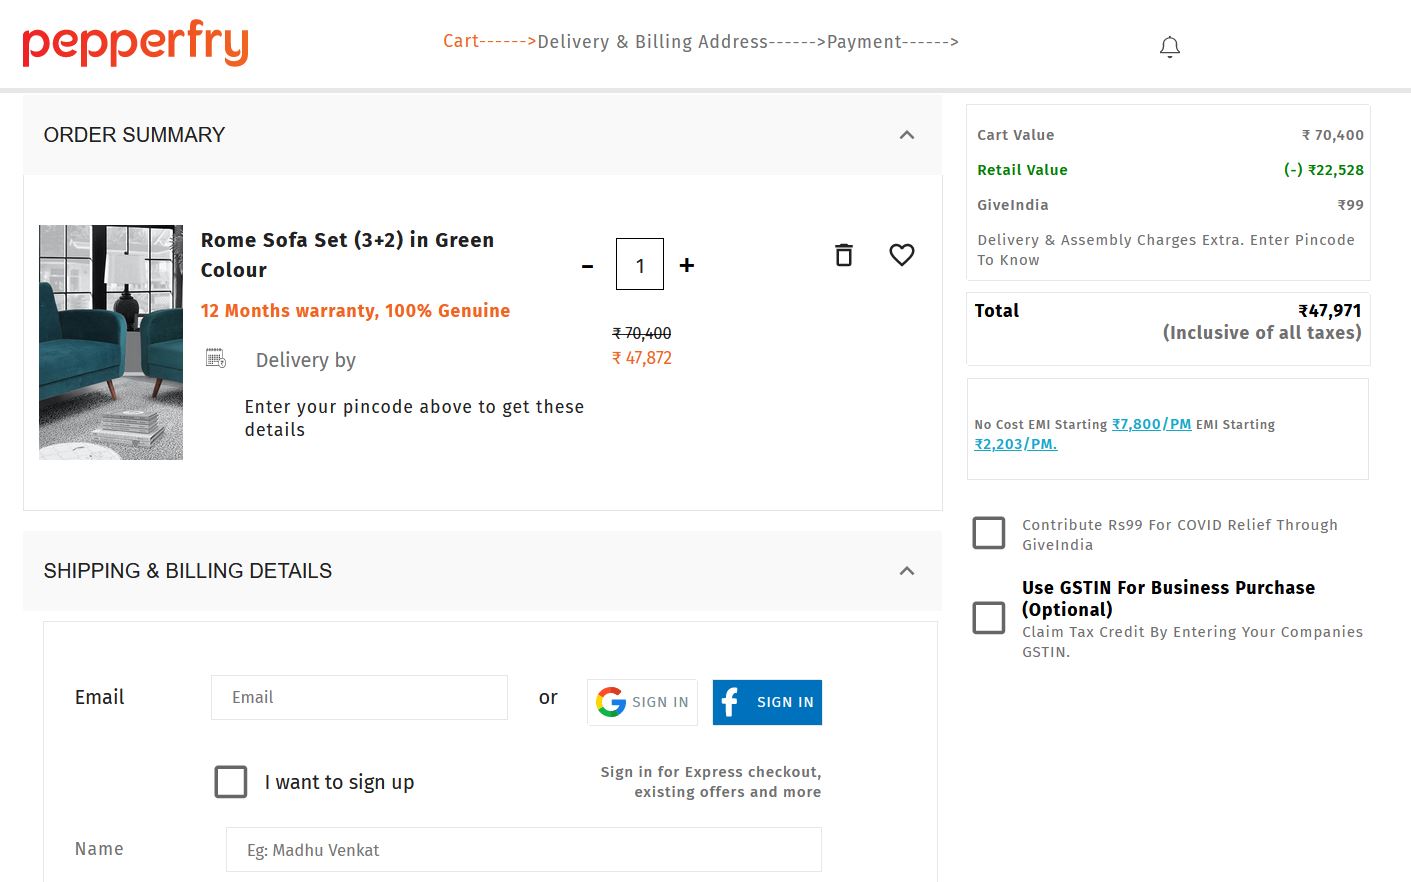The width and height of the screenshot is (1411, 882).
Task: Open the notifications bell
Action: [1170, 47]
